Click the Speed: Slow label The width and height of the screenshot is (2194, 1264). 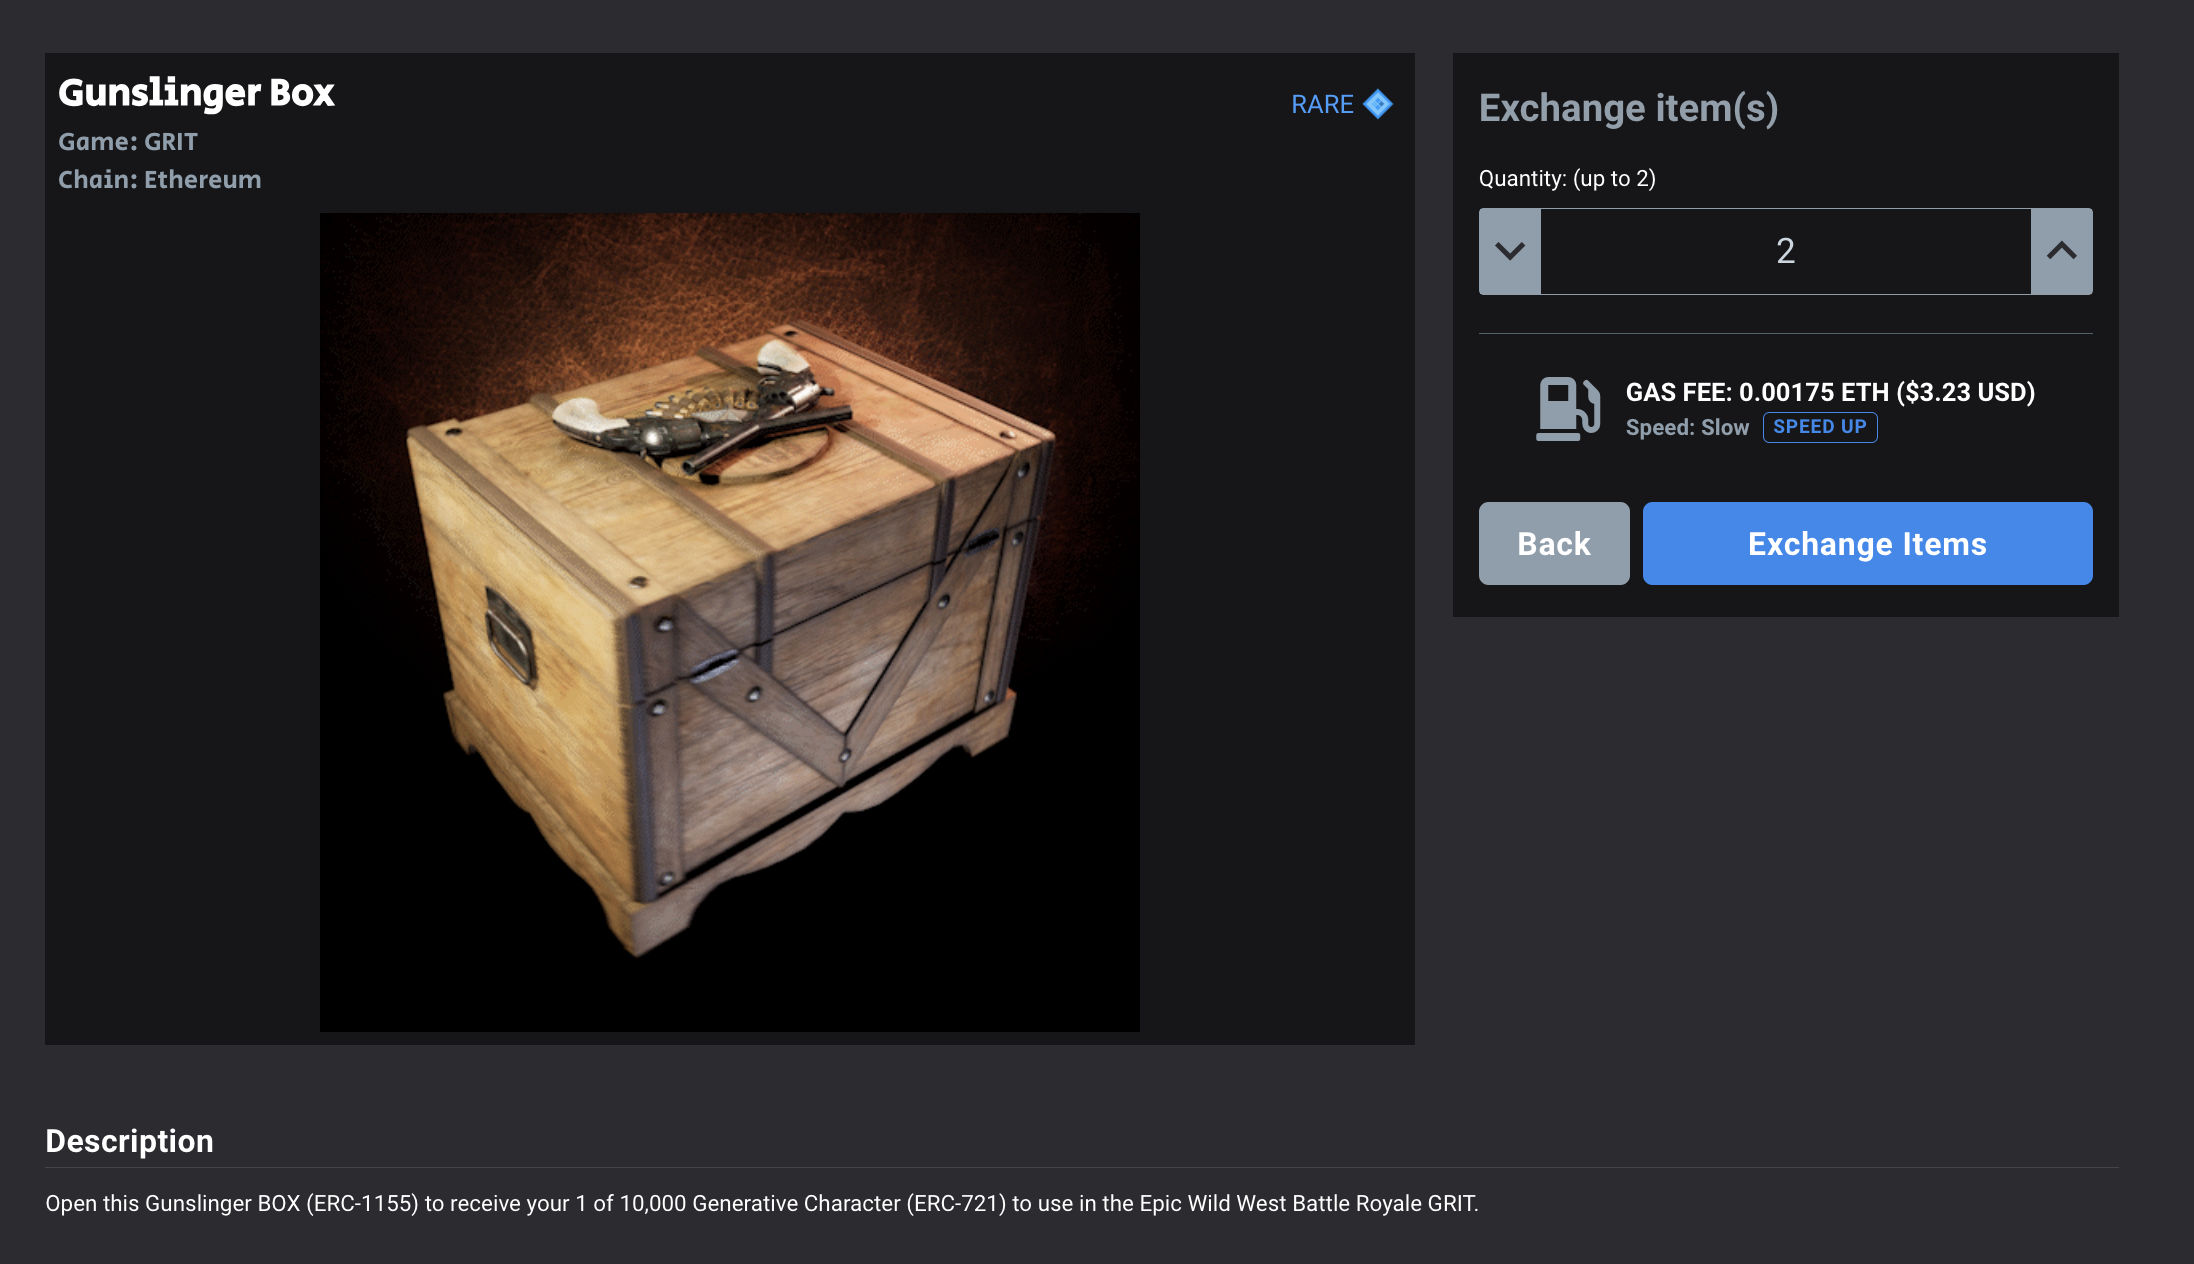pos(1688,427)
